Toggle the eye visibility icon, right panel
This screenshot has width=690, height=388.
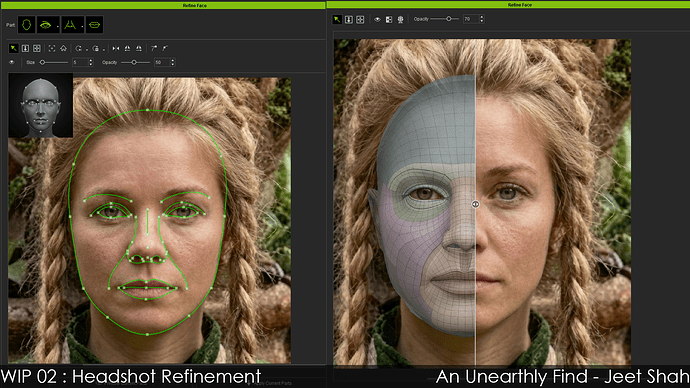pos(377,19)
